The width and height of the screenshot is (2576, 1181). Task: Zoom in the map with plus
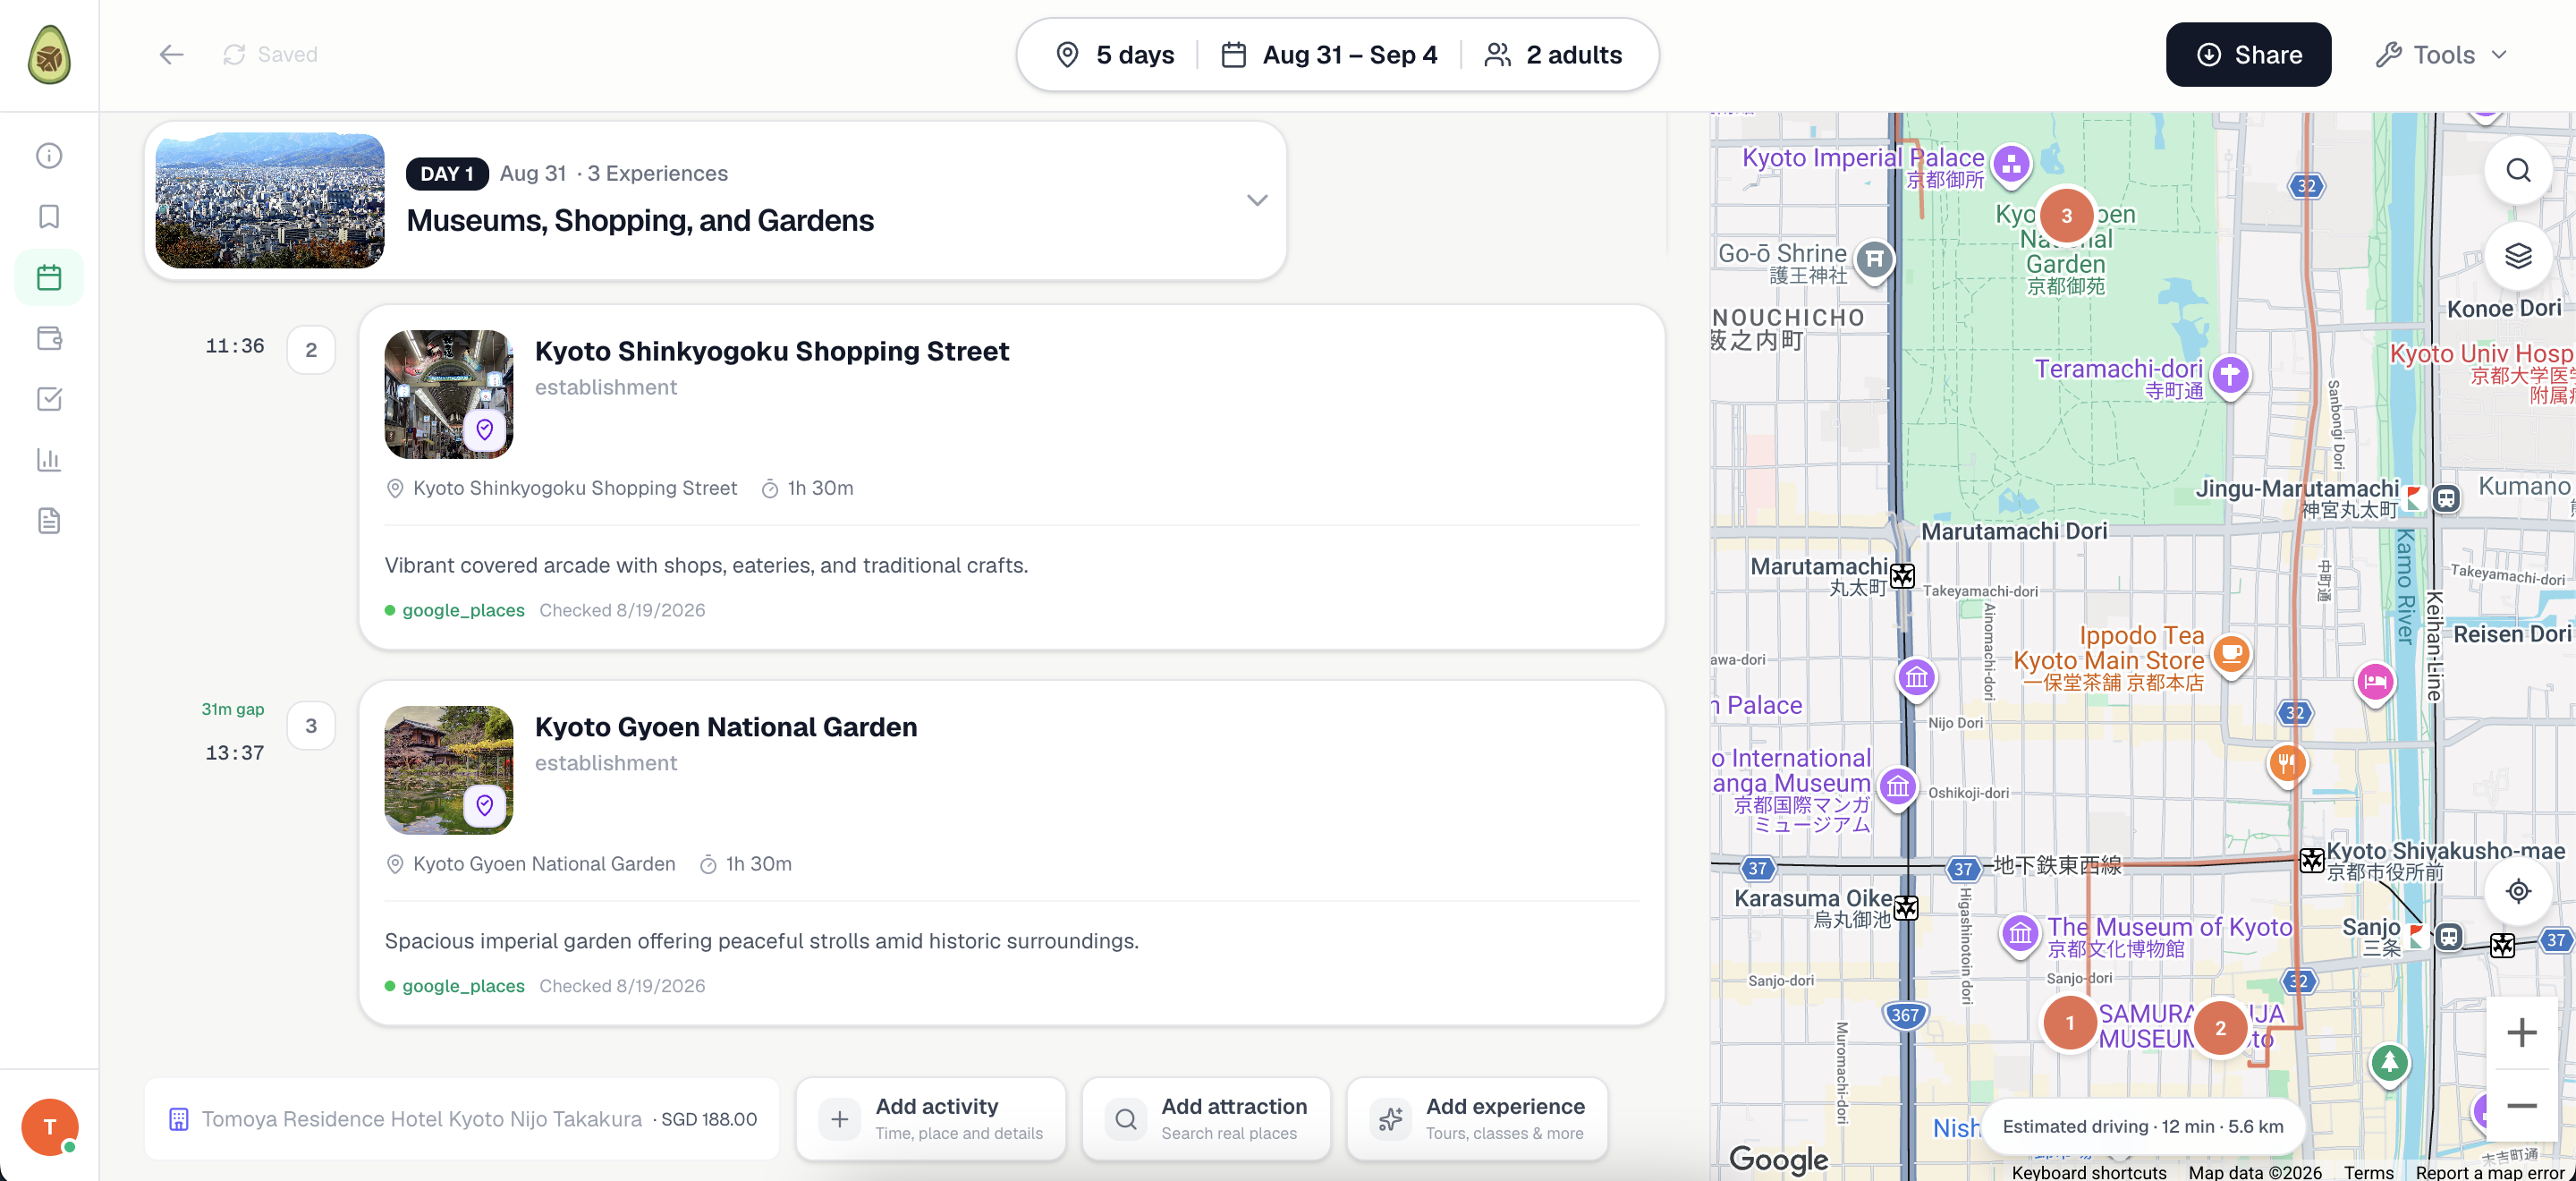click(x=2521, y=1032)
